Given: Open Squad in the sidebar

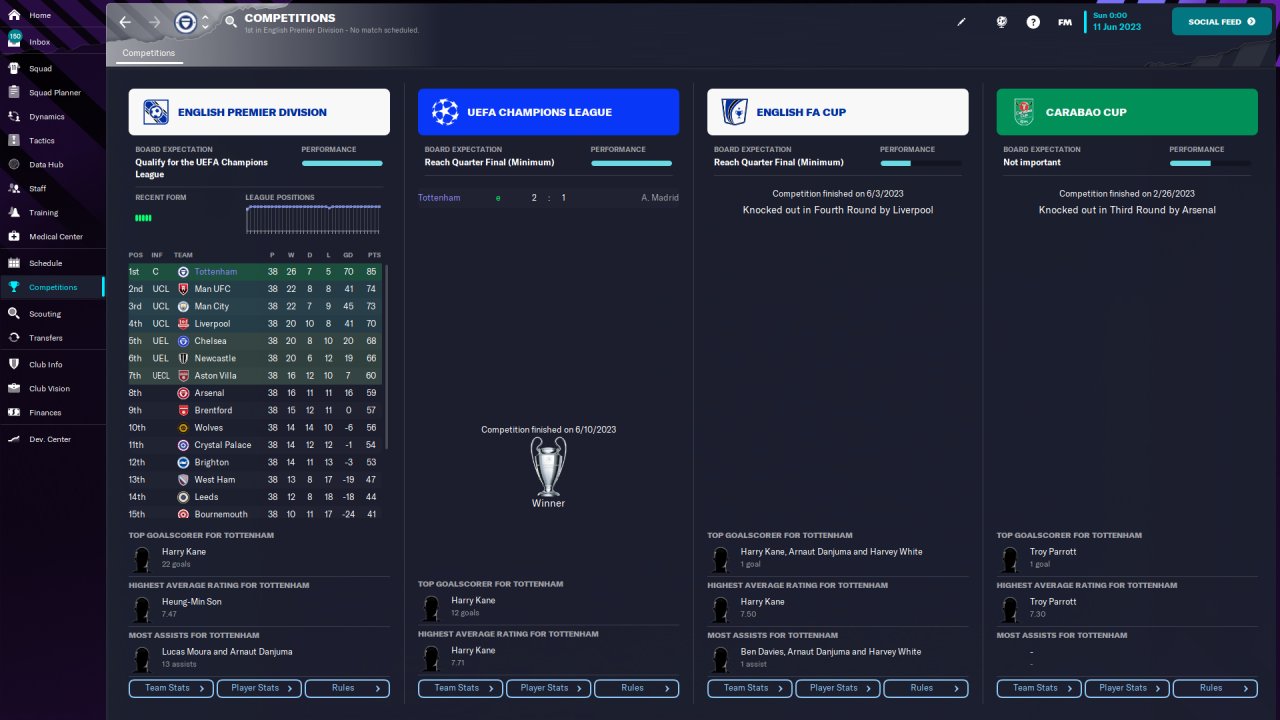Looking at the screenshot, I should [52, 68].
